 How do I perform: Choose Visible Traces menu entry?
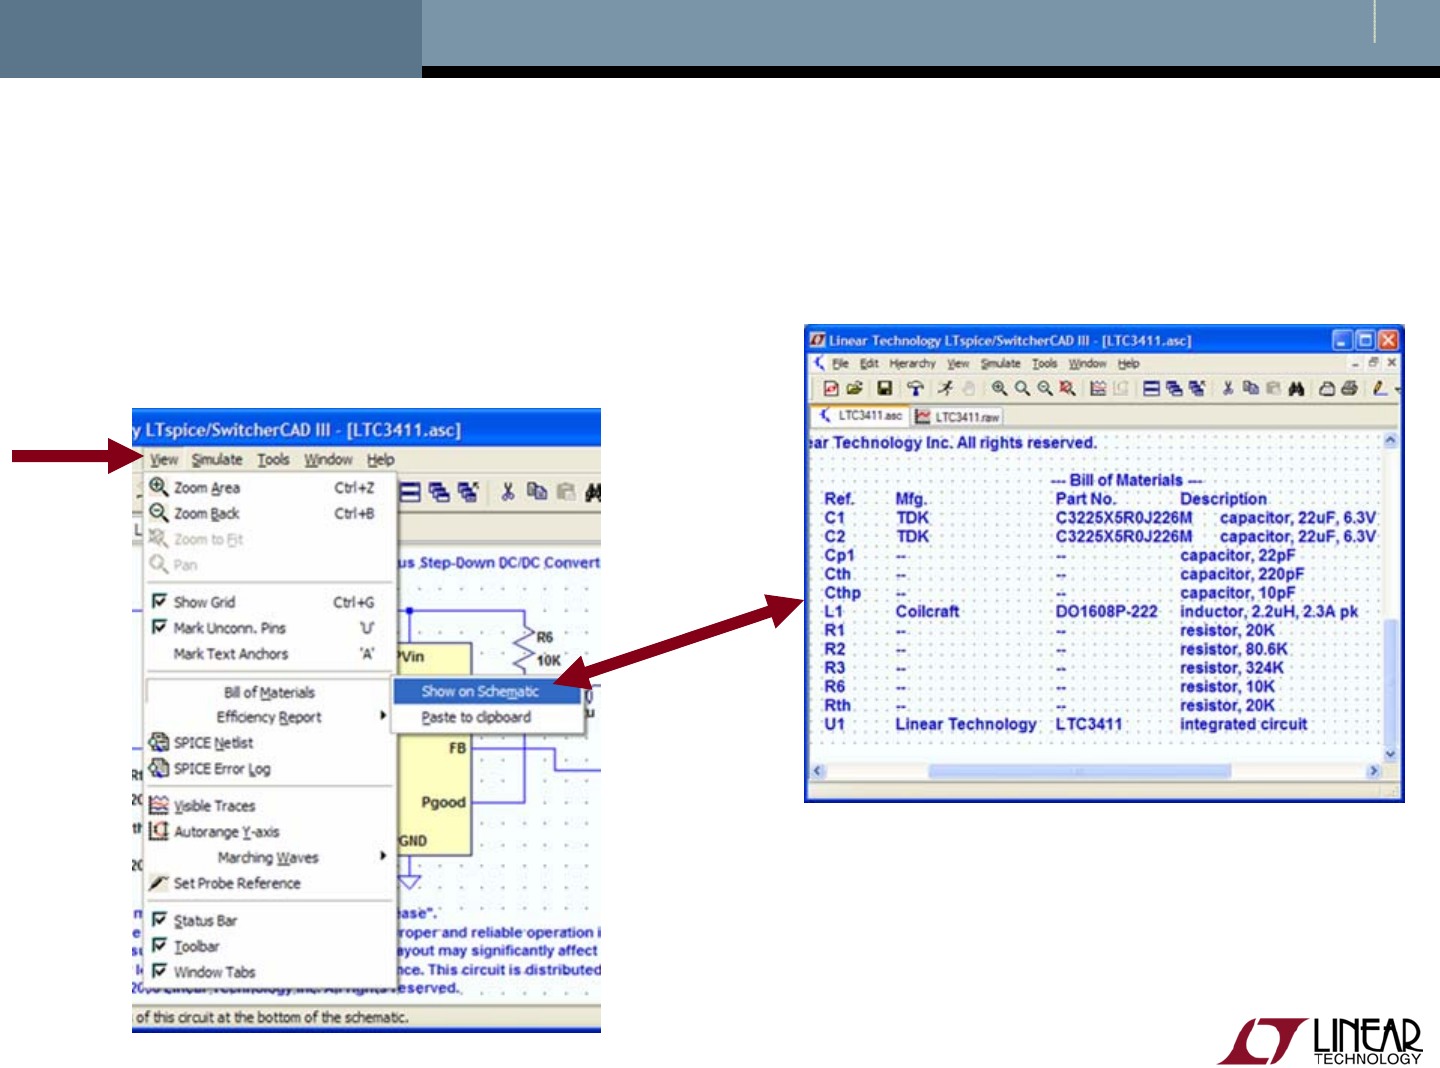[x=269, y=806]
